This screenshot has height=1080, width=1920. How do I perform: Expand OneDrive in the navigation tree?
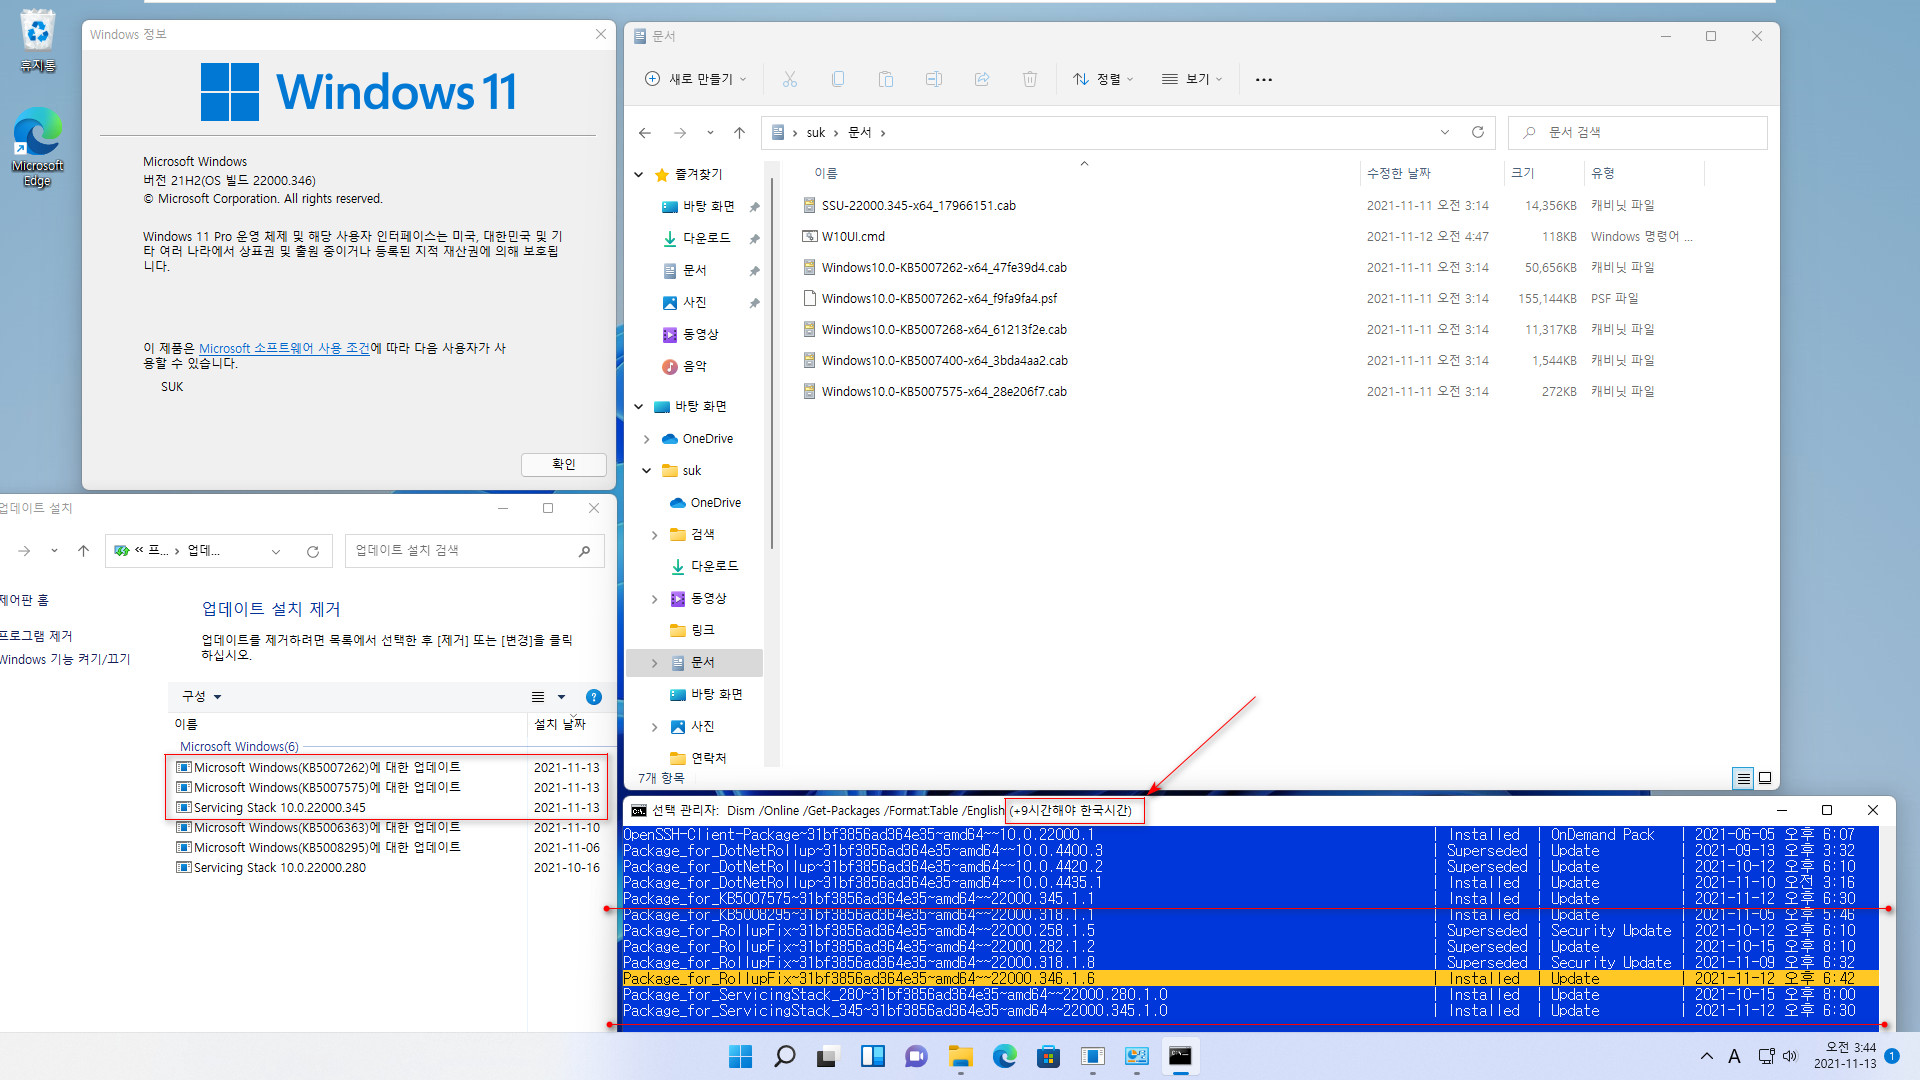point(646,439)
